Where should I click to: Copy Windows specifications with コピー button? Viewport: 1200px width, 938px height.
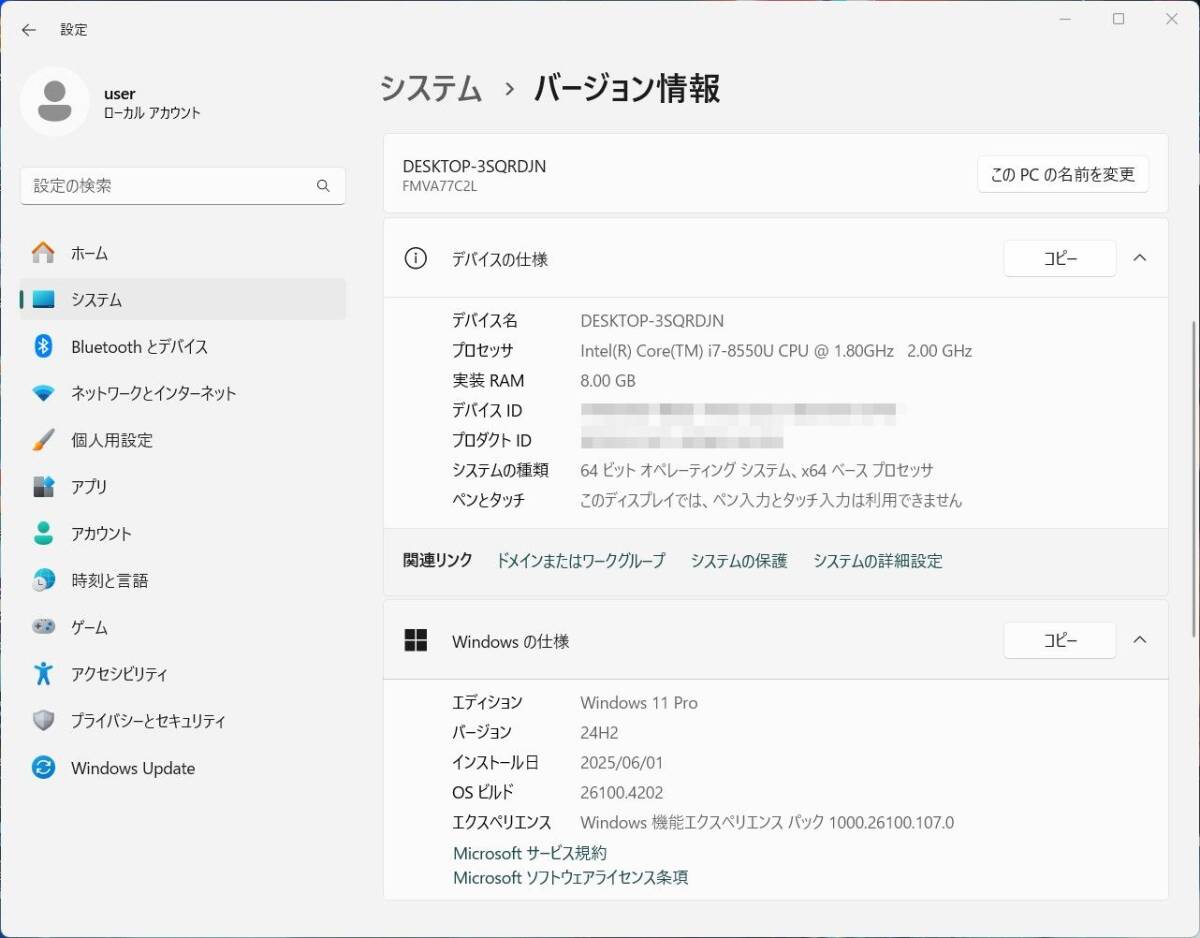coord(1060,640)
